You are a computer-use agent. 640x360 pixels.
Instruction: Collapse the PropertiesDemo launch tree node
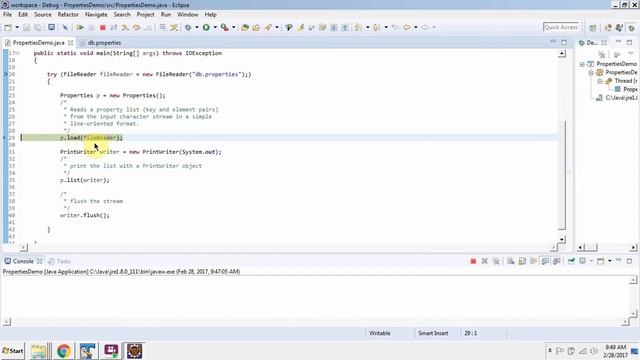tap(582, 64)
